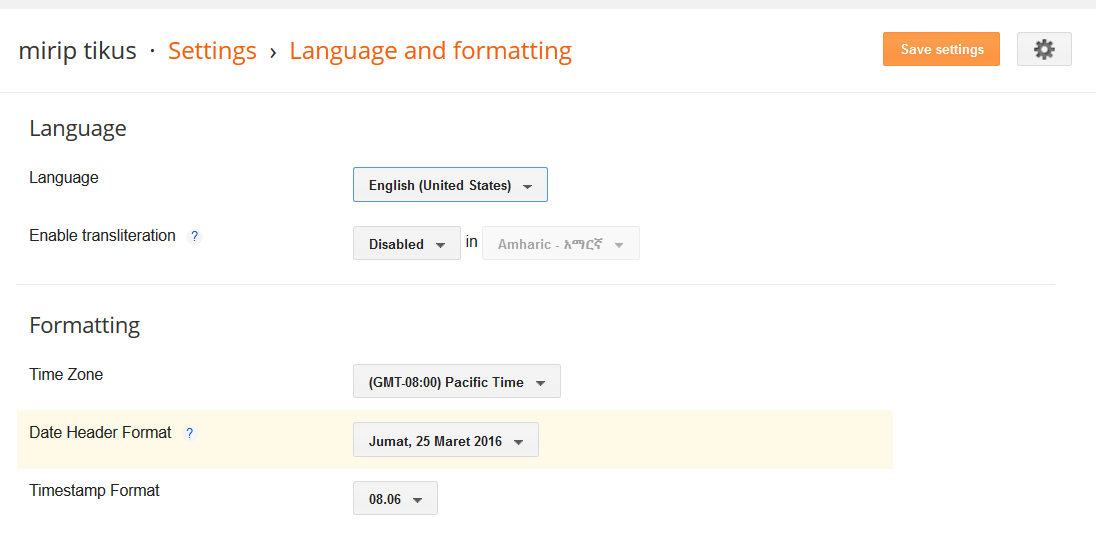Click the mirip tikus blog title
The height and width of the screenshot is (535, 1096).
(x=77, y=50)
